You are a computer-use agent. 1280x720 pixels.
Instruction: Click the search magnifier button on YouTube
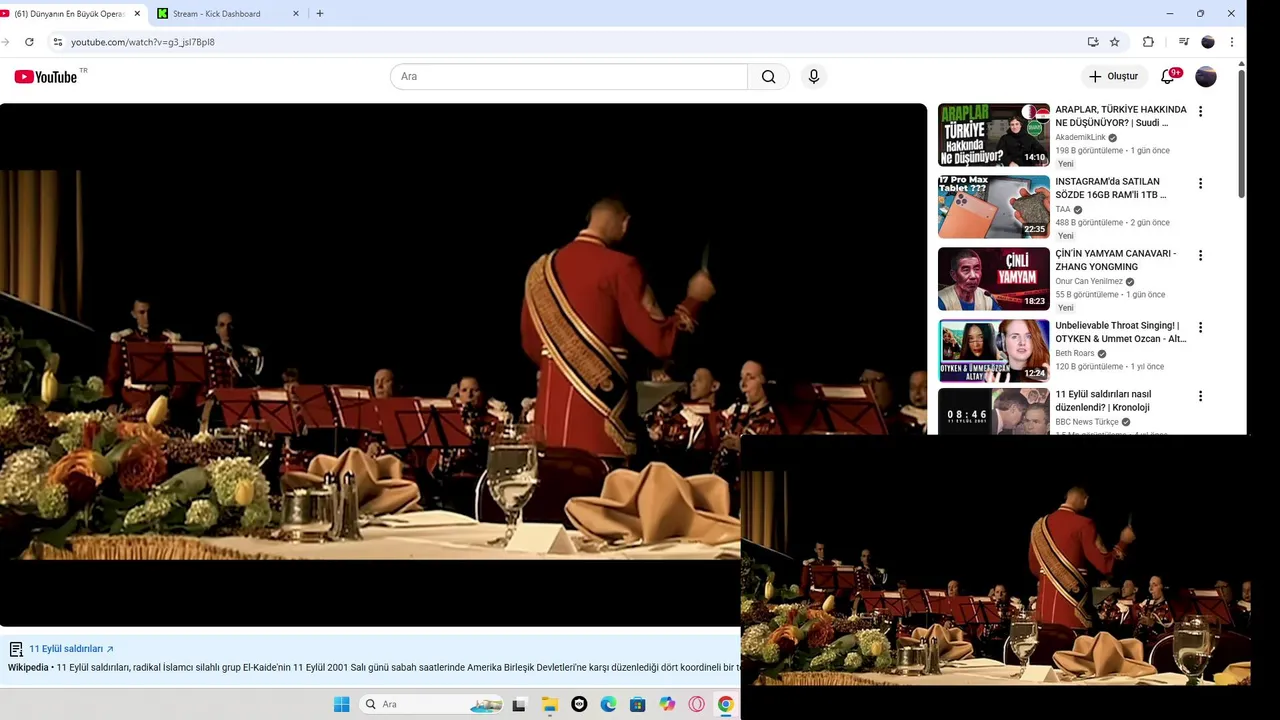(x=768, y=77)
